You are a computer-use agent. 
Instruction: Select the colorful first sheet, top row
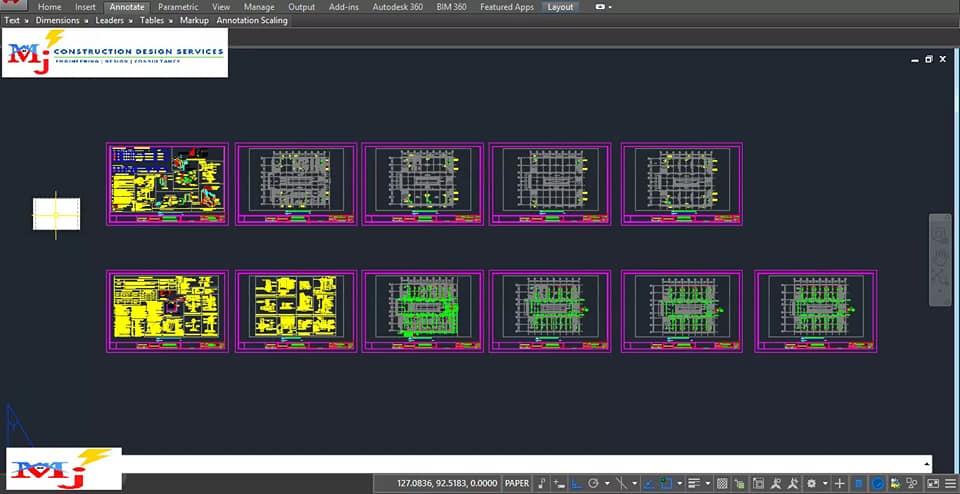point(167,184)
